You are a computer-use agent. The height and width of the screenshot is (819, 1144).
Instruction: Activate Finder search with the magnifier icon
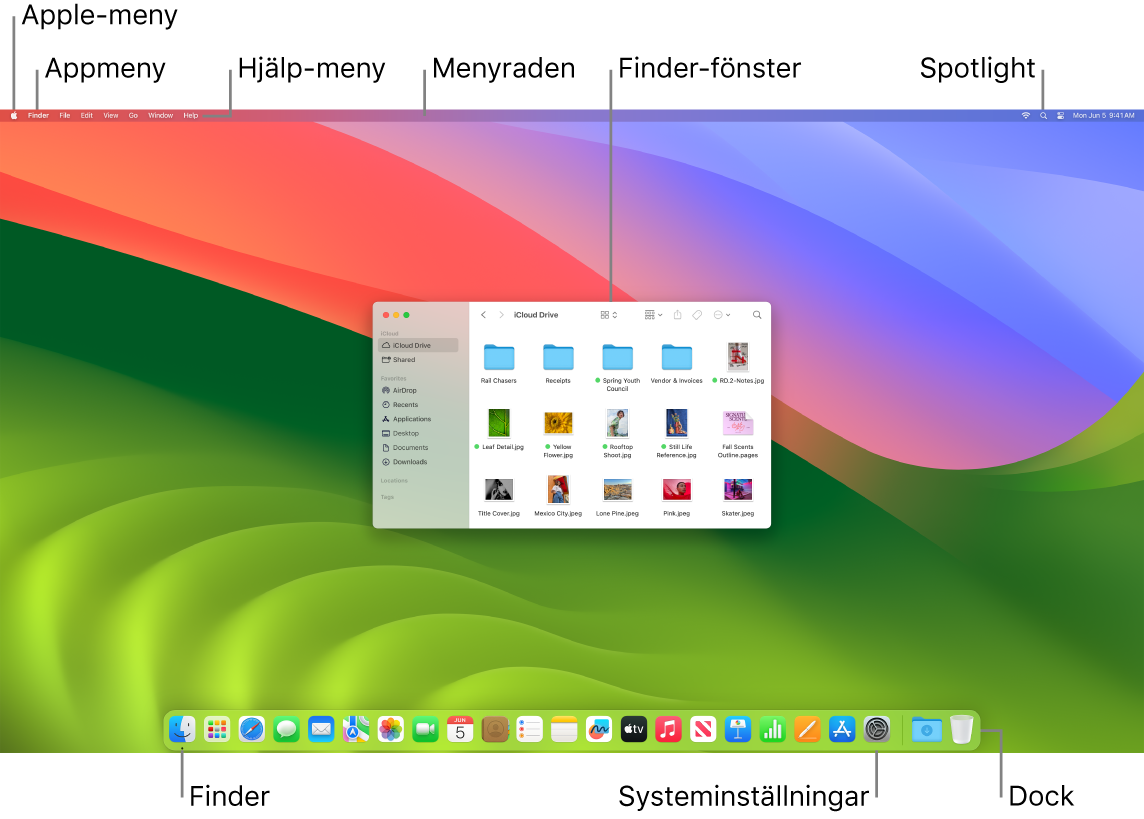coord(757,314)
